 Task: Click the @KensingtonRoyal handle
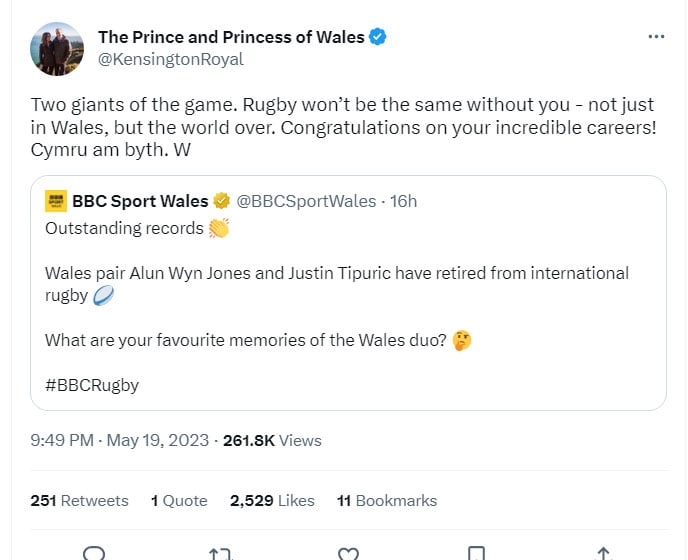(x=170, y=59)
